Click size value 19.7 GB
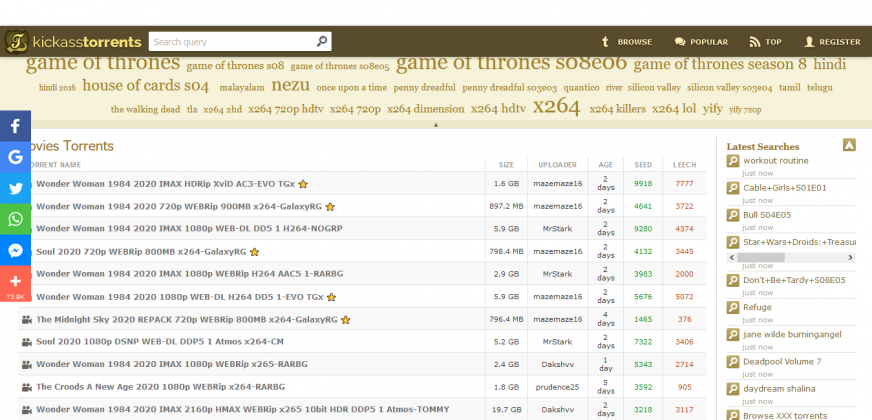This screenshot has height=420, width=872. [506, 409]
